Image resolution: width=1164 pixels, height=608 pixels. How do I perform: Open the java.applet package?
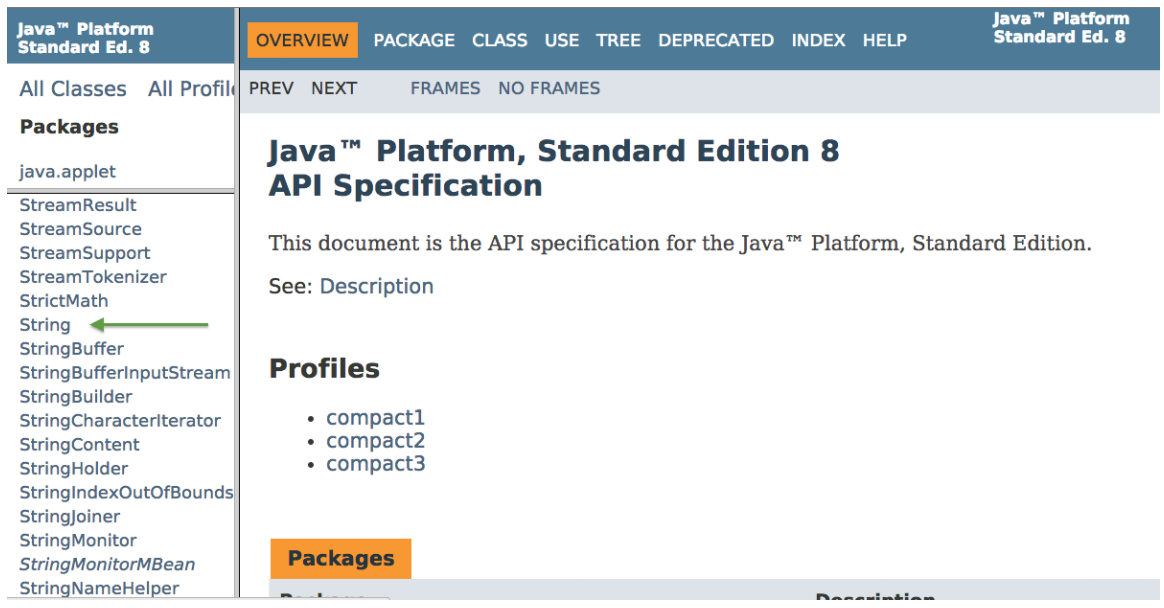(x=68, y=172)
